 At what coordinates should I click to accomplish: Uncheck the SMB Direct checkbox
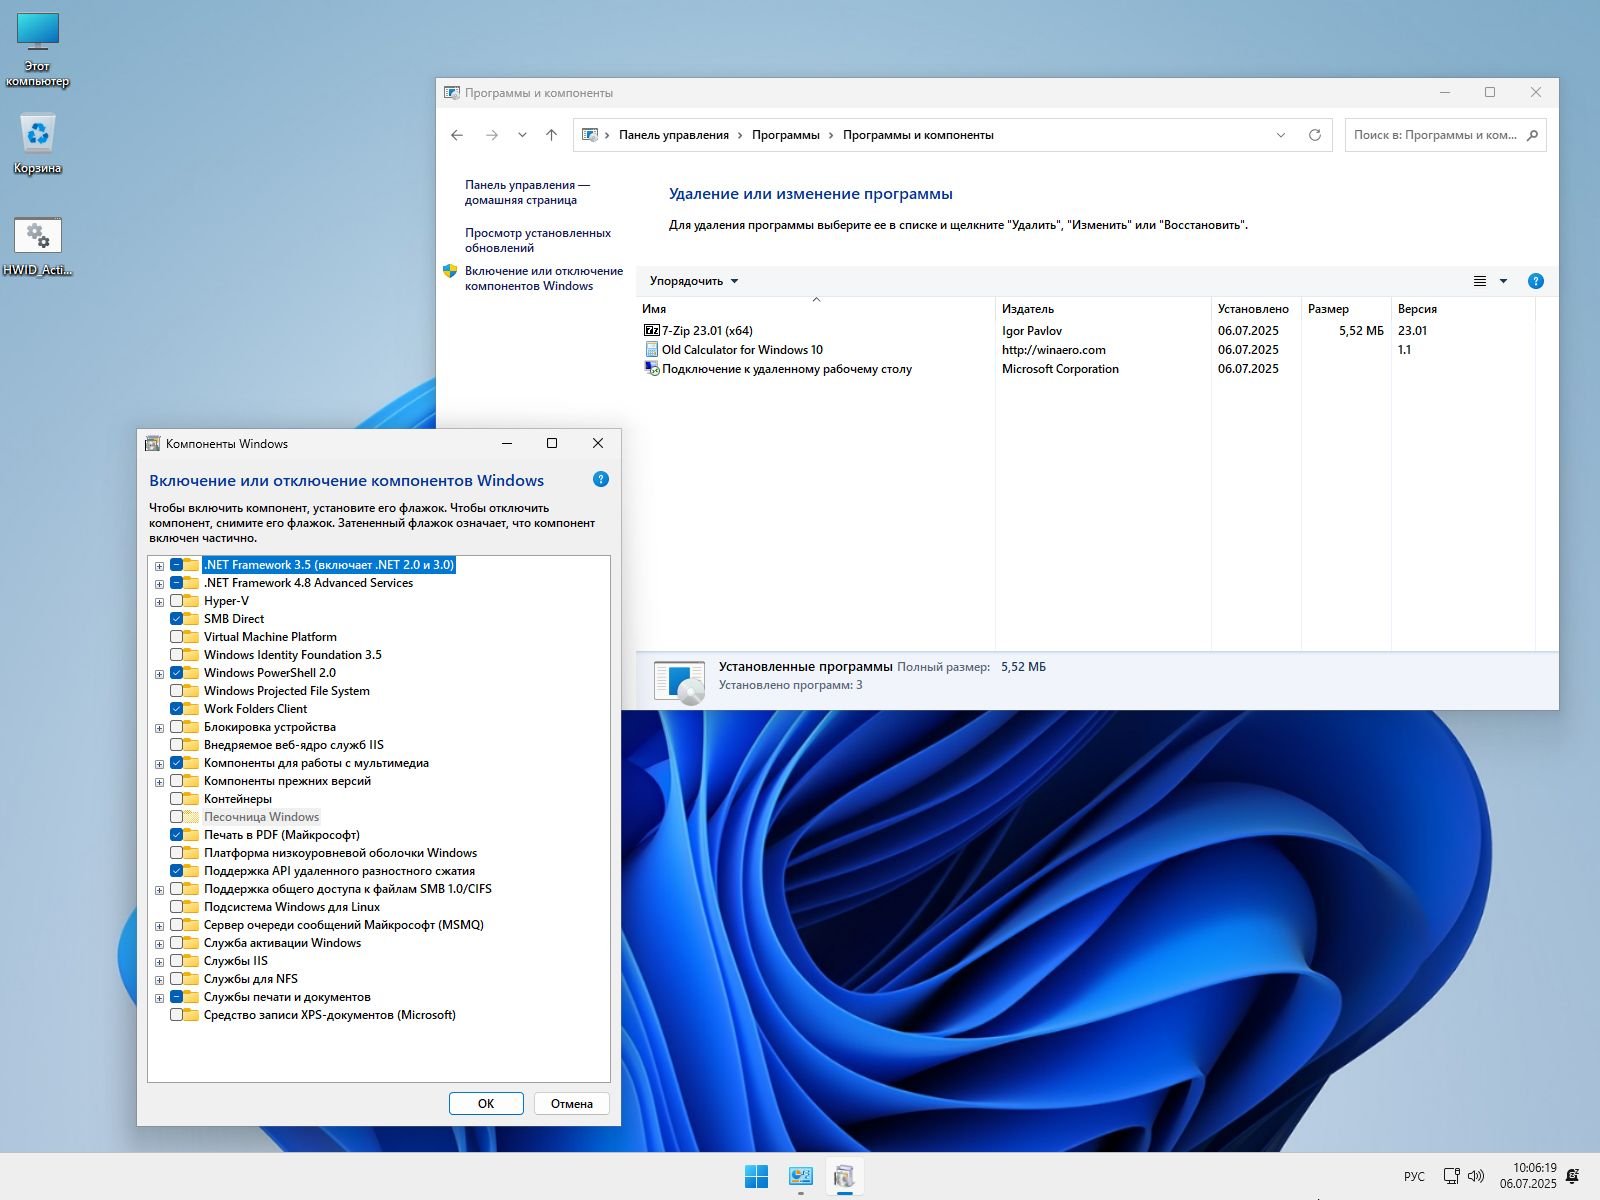click(x=177, y=619)
